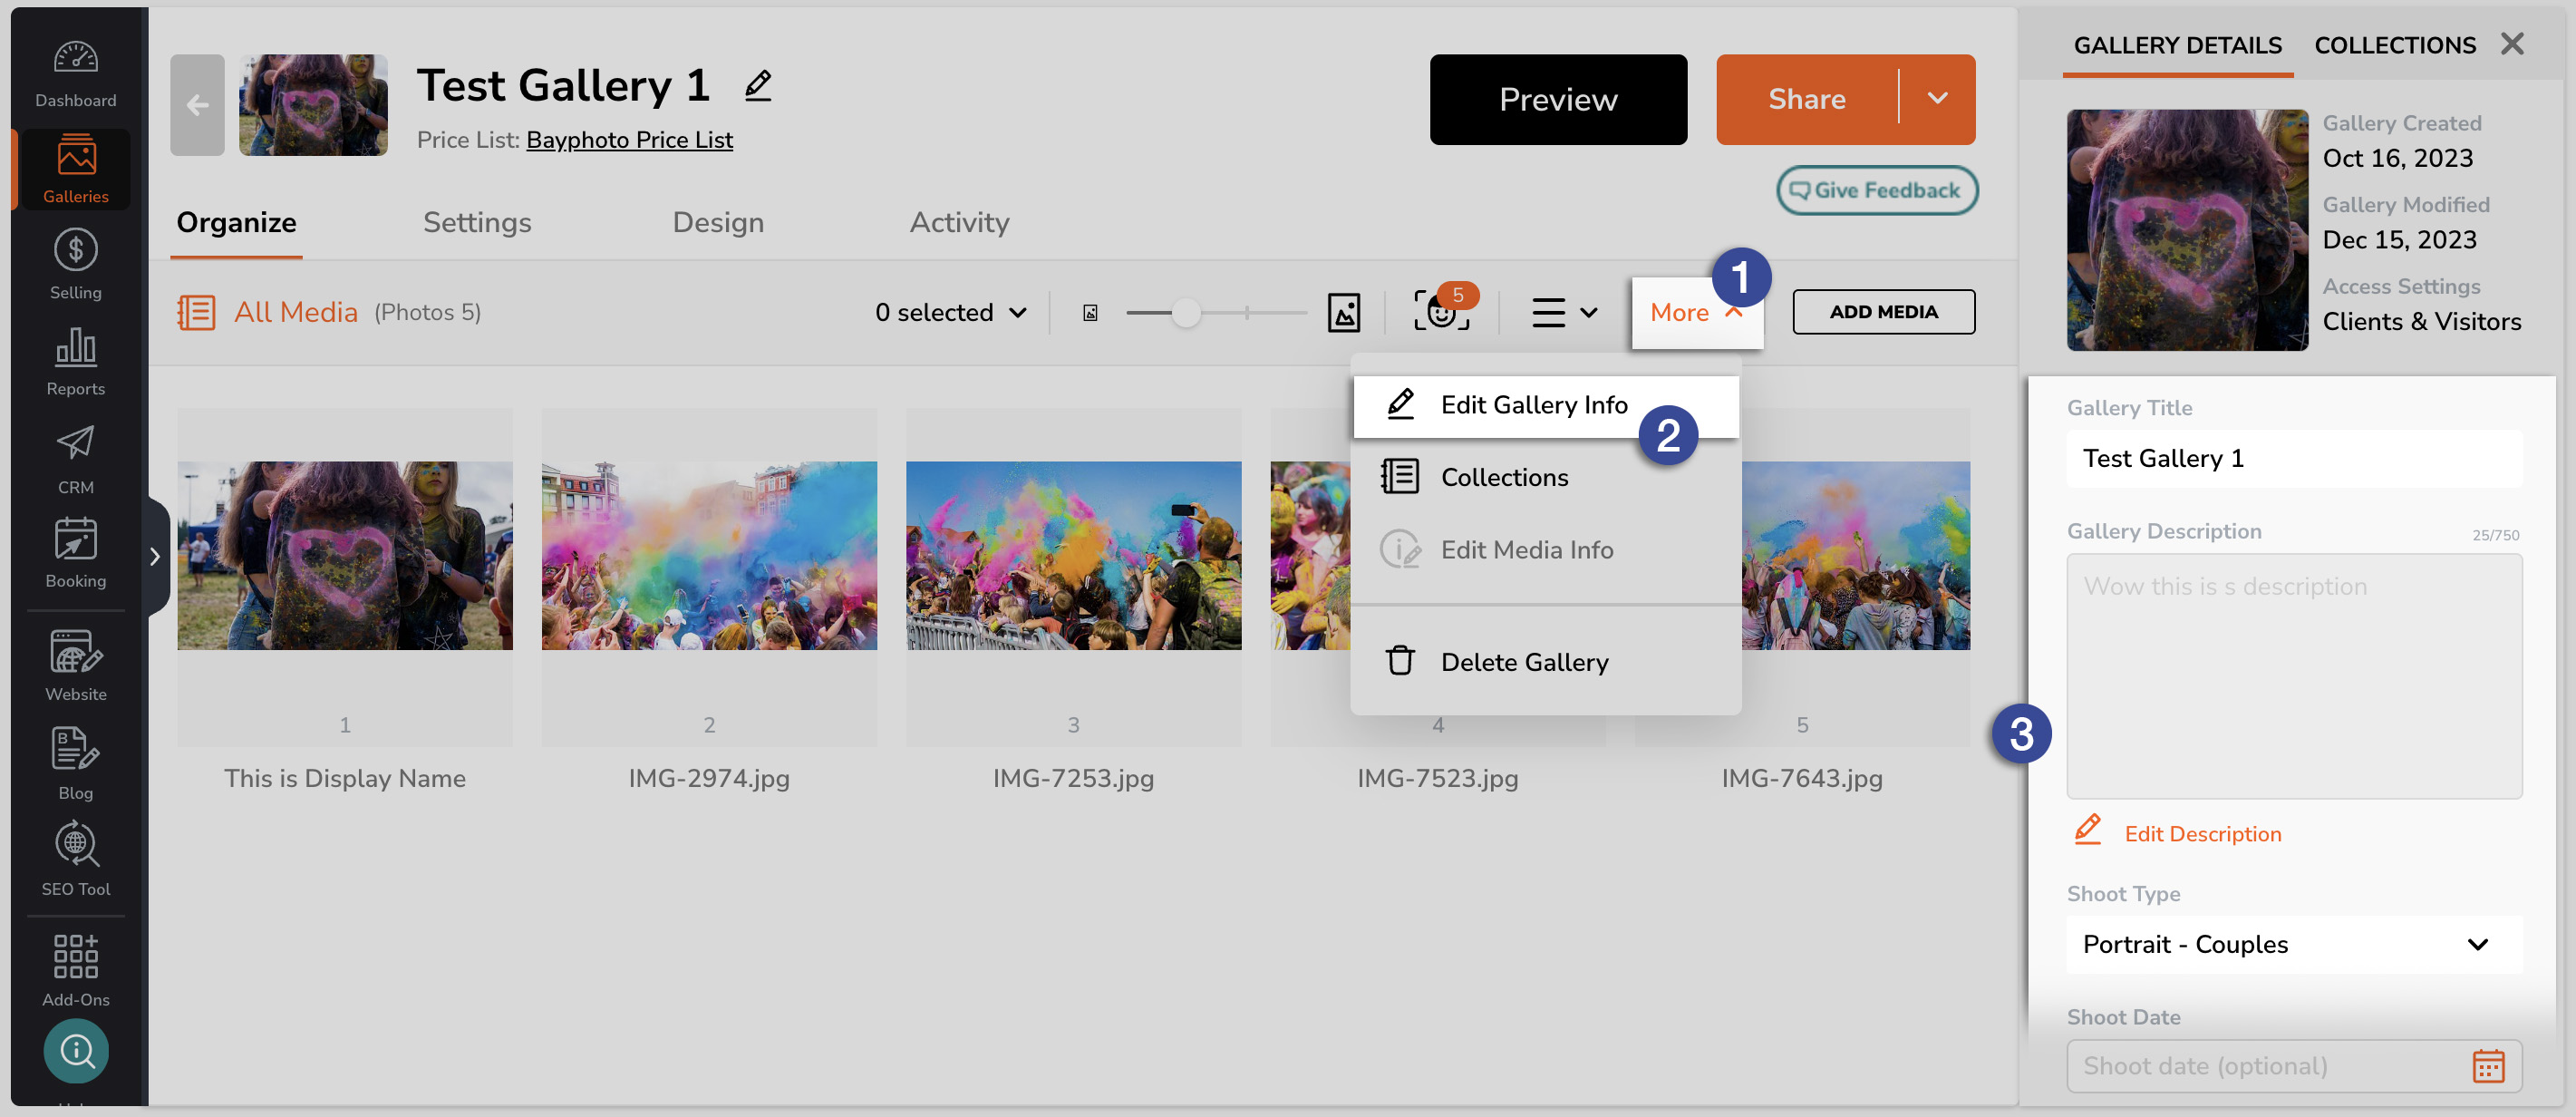Image resolution: width=2576 pixels, height=1117 pixels.
Task: Select the IMG-7643.jpg photo thumbnail
Action: pos(1856,555)
